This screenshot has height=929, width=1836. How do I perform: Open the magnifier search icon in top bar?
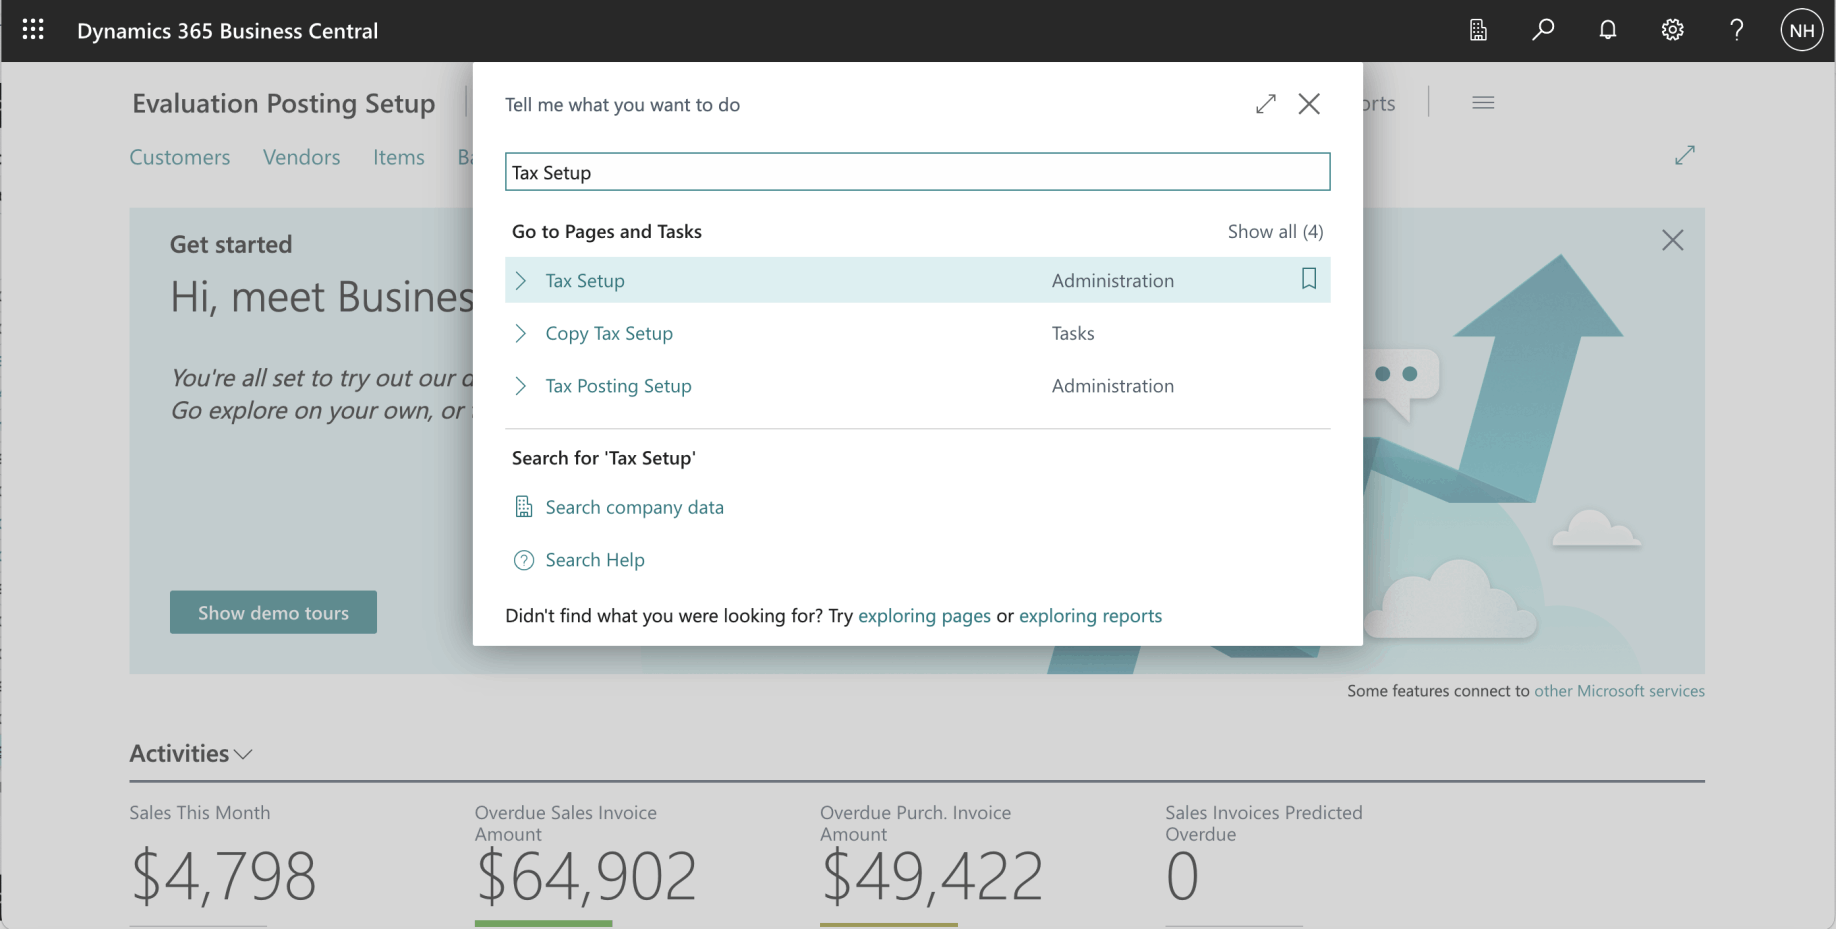1543,30
